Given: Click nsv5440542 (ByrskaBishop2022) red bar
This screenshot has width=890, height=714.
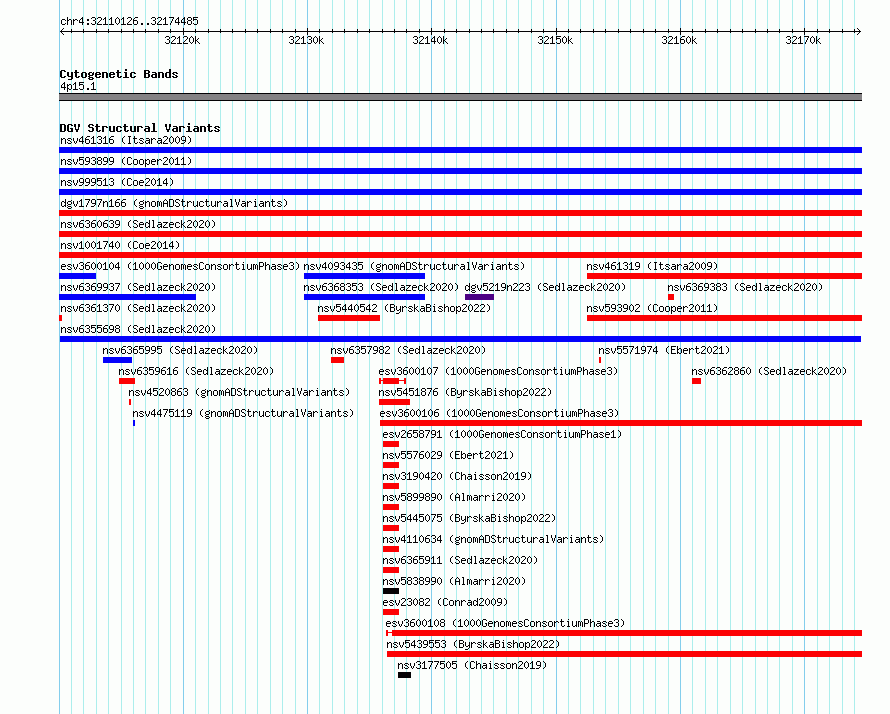Looking at the screenshot, I should point(349,318).
